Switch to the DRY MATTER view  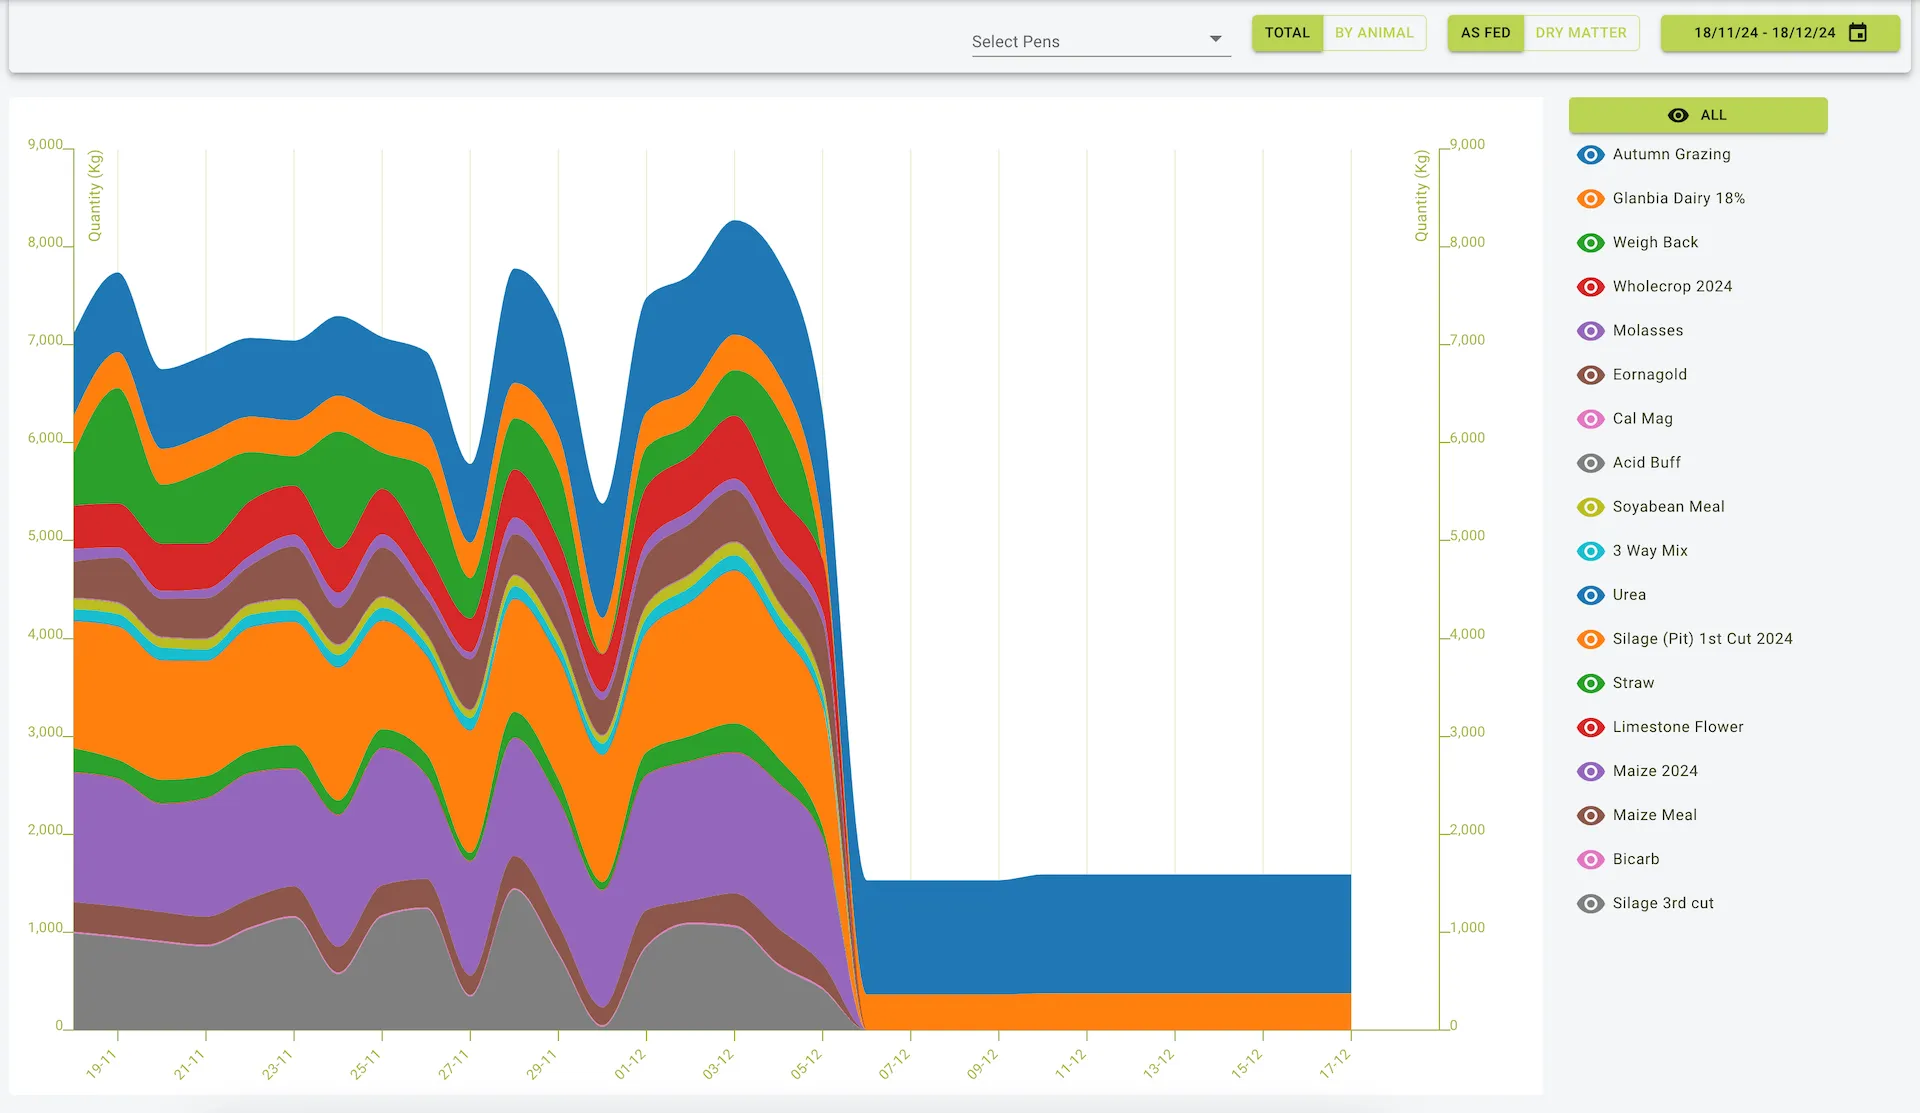(x=1581, y=32)
